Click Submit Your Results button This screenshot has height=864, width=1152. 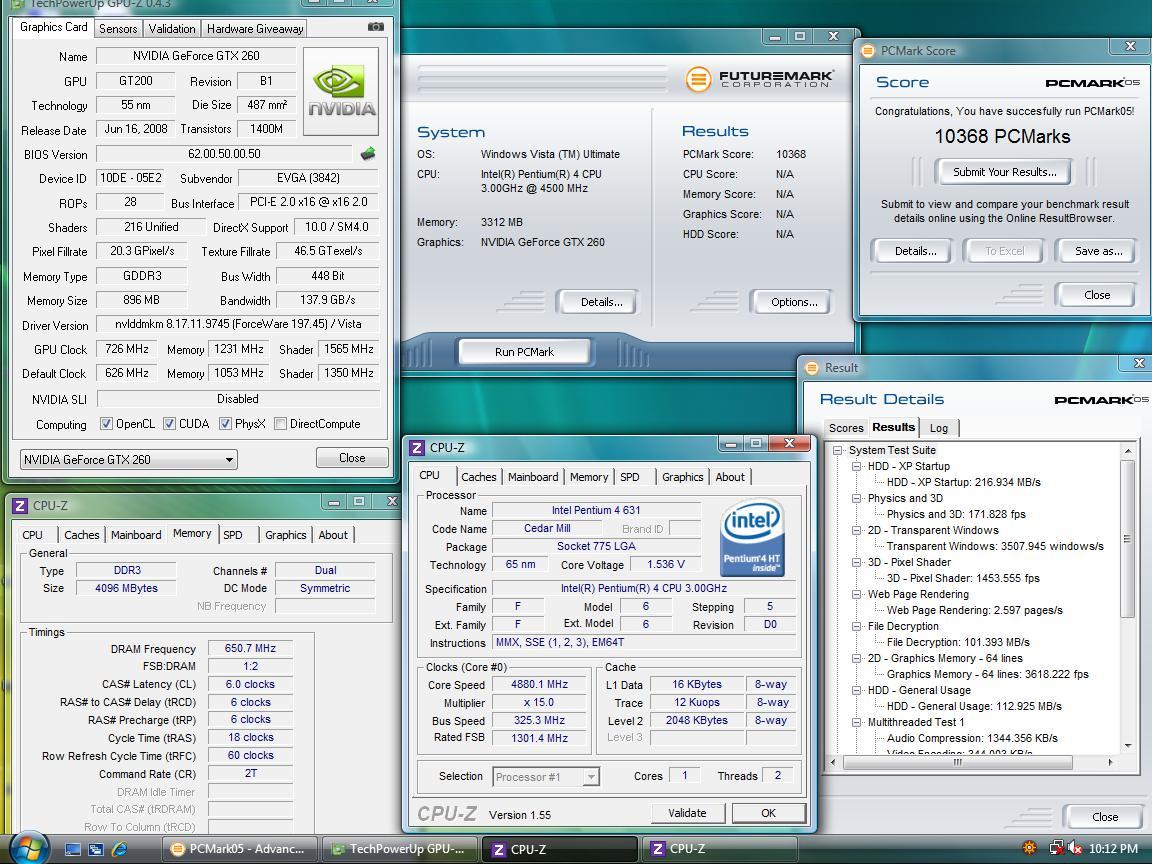pyautogui.click(x=1004, y=173)
